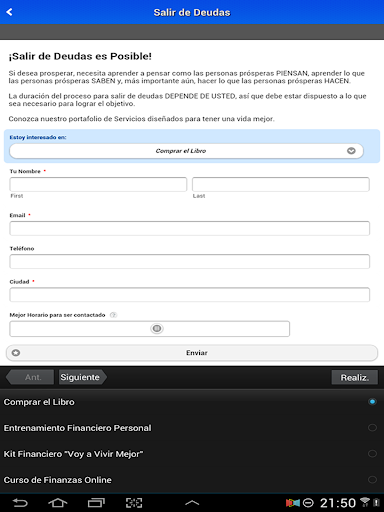Tap the Ant. previous button
The width and height of the screenshot is (384, 512).
pyautogui.click(x=30, y=377)
